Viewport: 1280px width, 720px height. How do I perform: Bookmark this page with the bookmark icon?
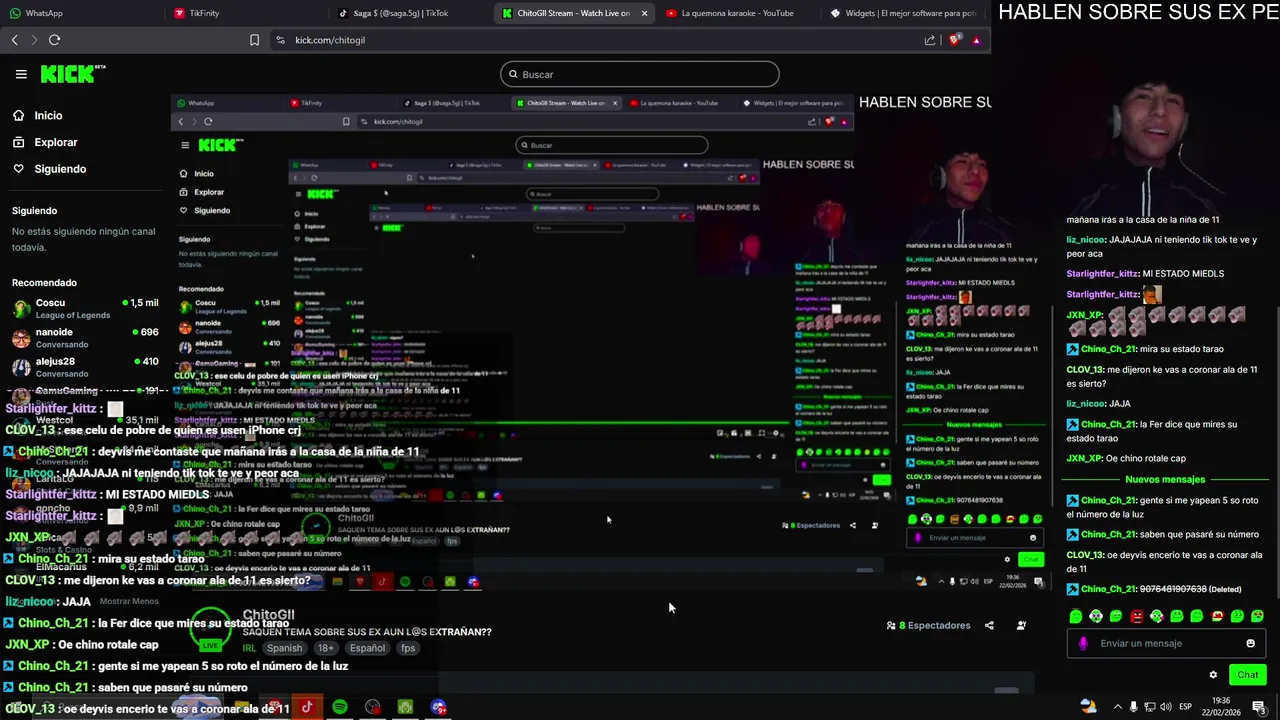tap(254, 40)
